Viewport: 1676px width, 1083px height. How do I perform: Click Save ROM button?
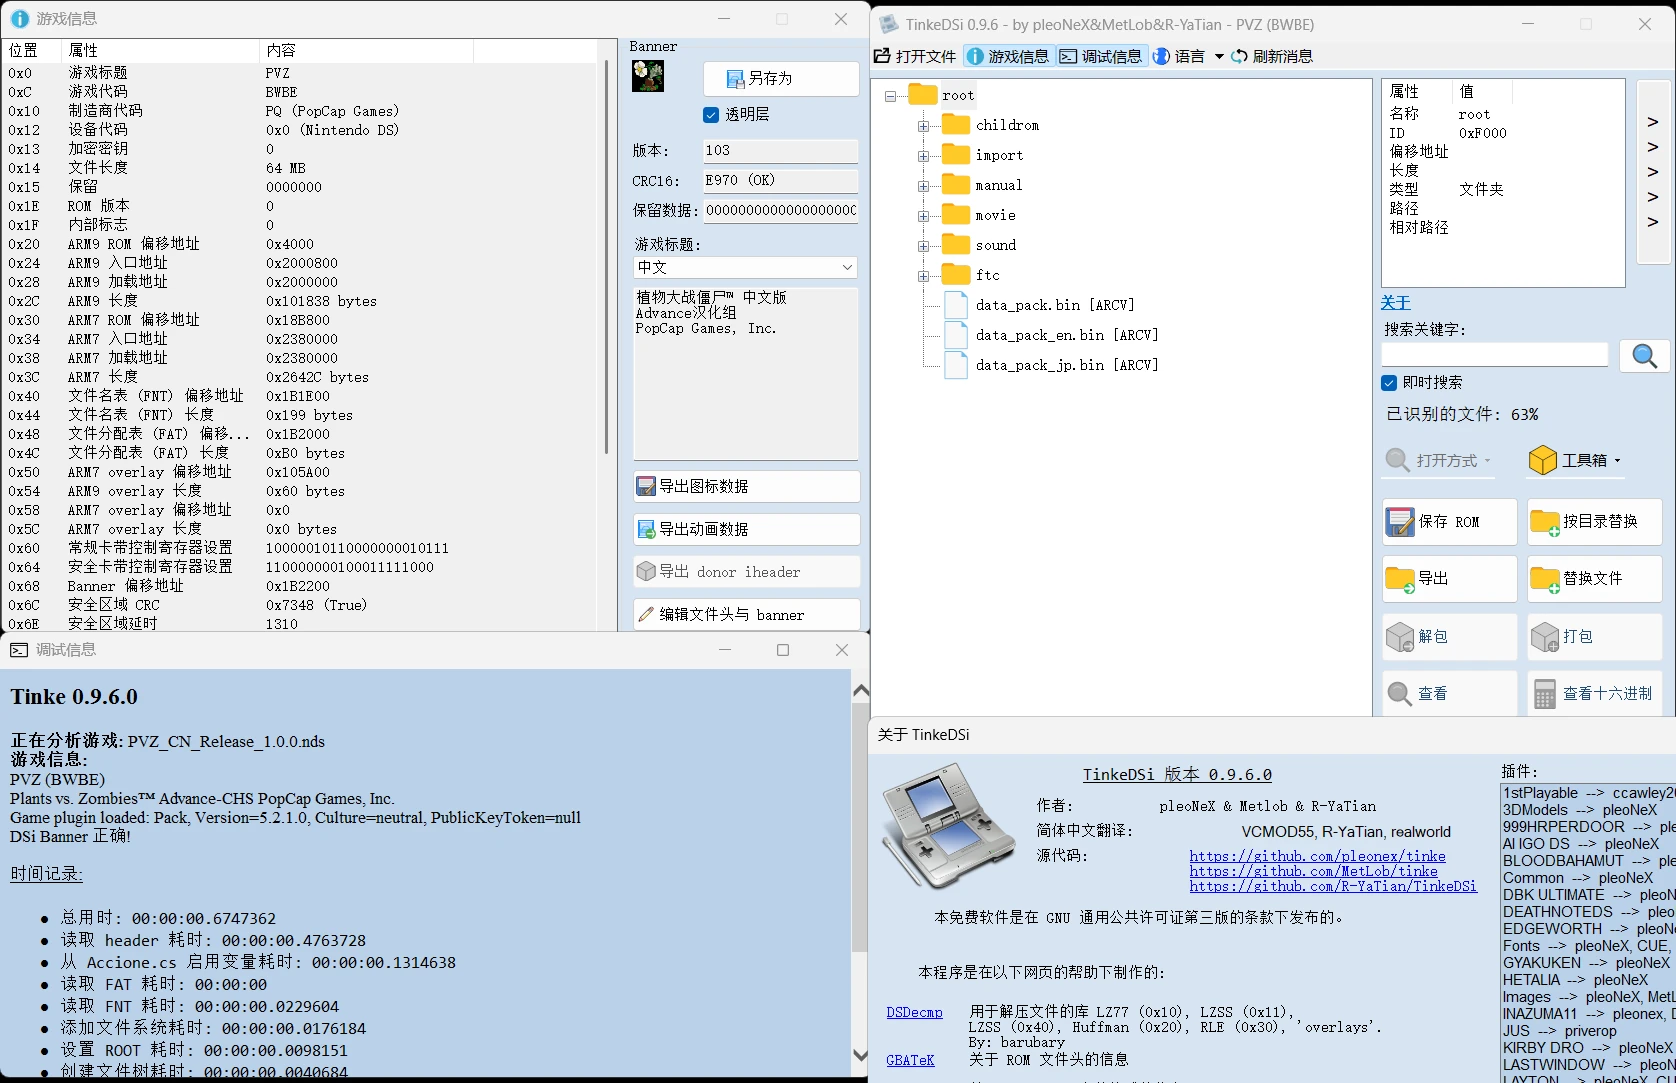point(1449,521)
